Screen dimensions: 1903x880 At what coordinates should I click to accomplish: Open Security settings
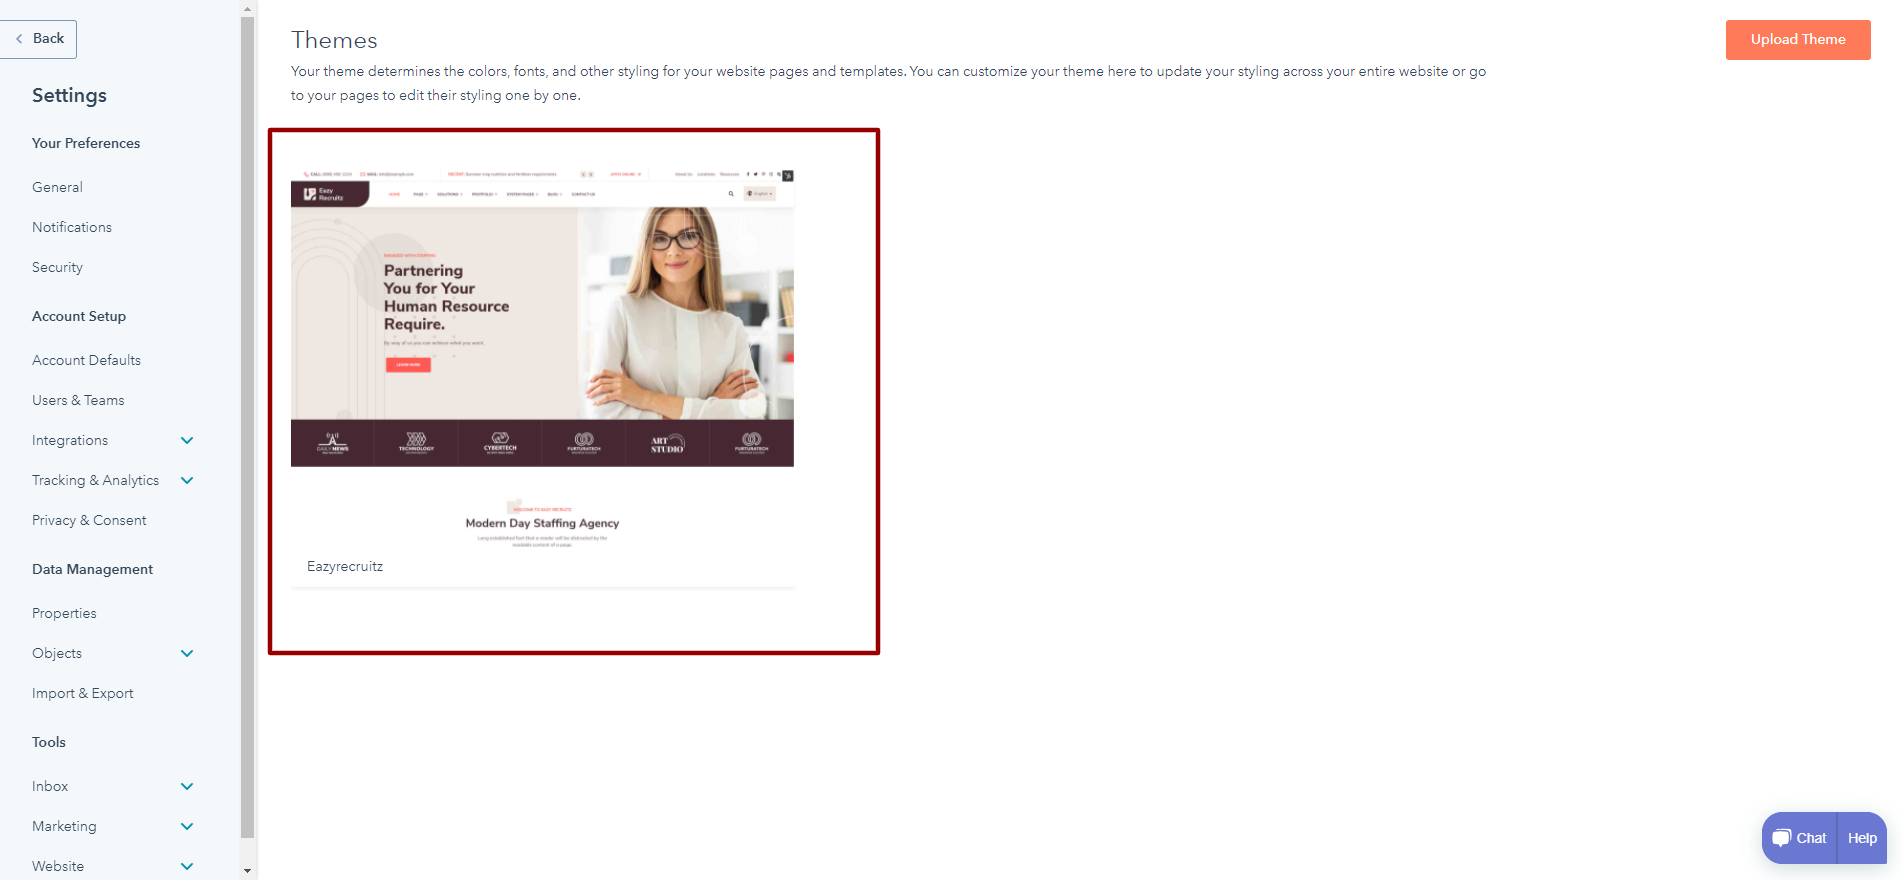pyautogui.click(x=57, y=267)
